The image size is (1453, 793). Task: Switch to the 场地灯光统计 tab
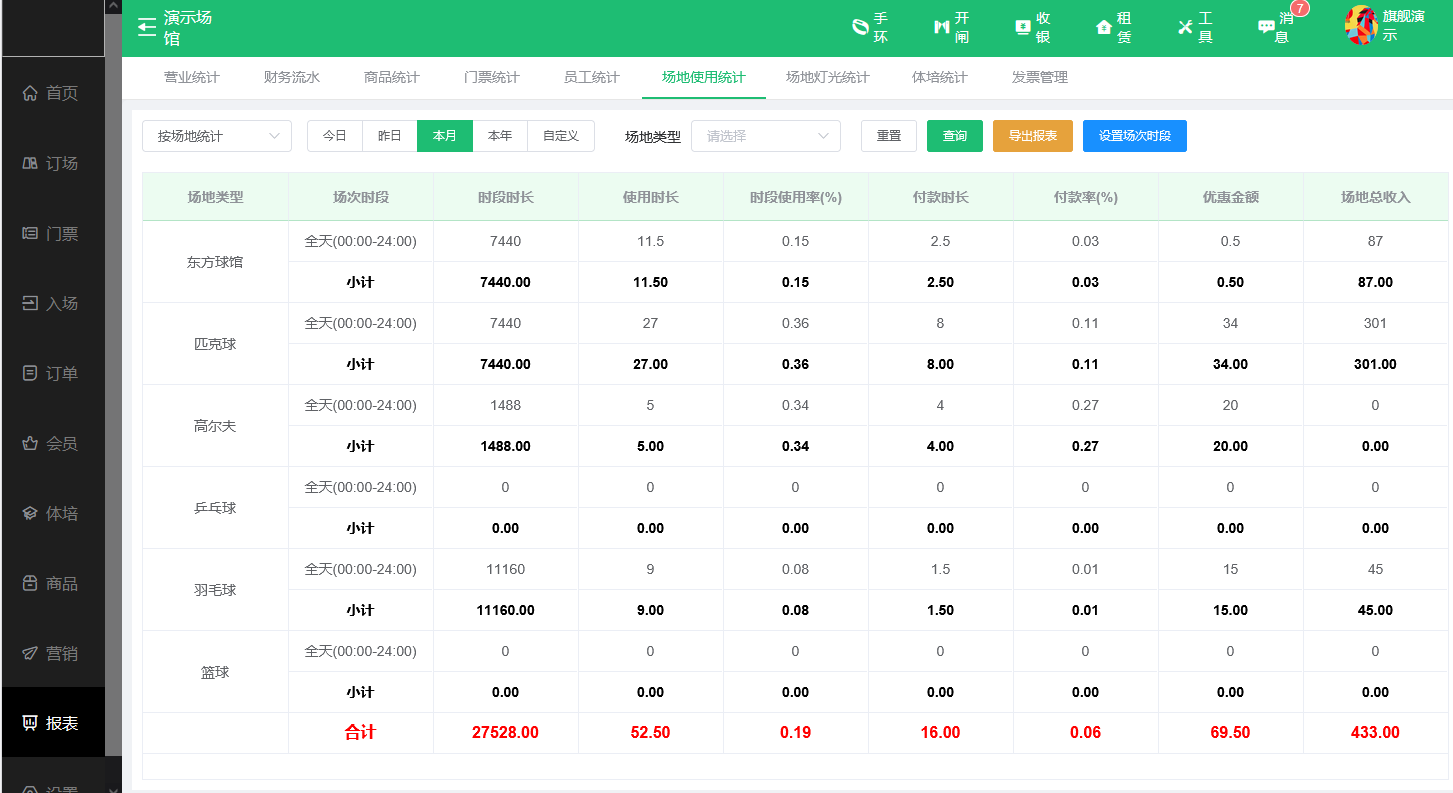827,77
